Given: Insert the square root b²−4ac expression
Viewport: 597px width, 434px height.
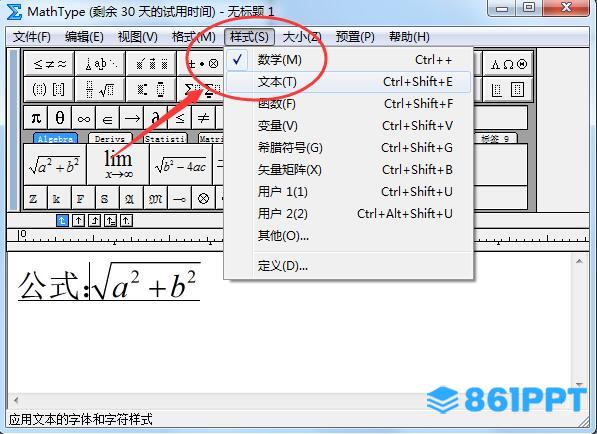Looking at the screenshot, I should tap(181, 165).
